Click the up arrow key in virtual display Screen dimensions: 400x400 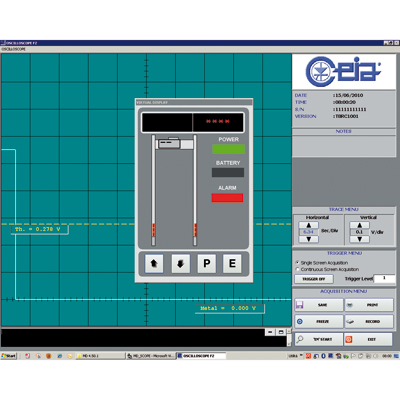(154, 264)
